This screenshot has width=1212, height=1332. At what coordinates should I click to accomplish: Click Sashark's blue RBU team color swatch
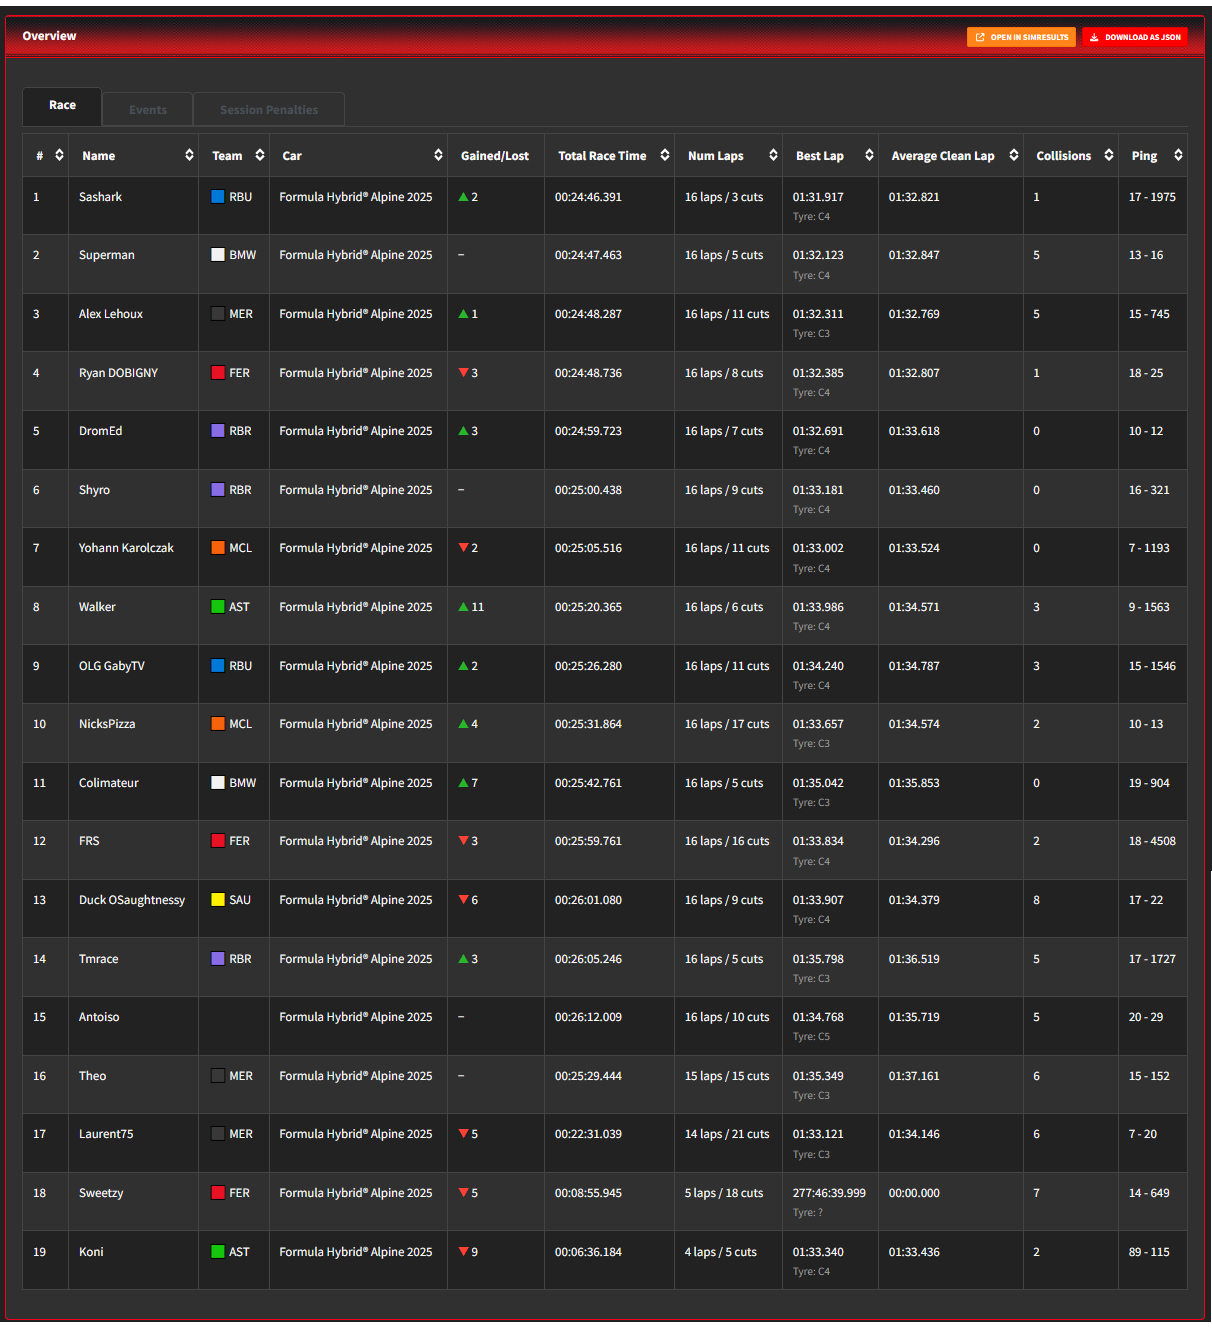click(218, 197)
